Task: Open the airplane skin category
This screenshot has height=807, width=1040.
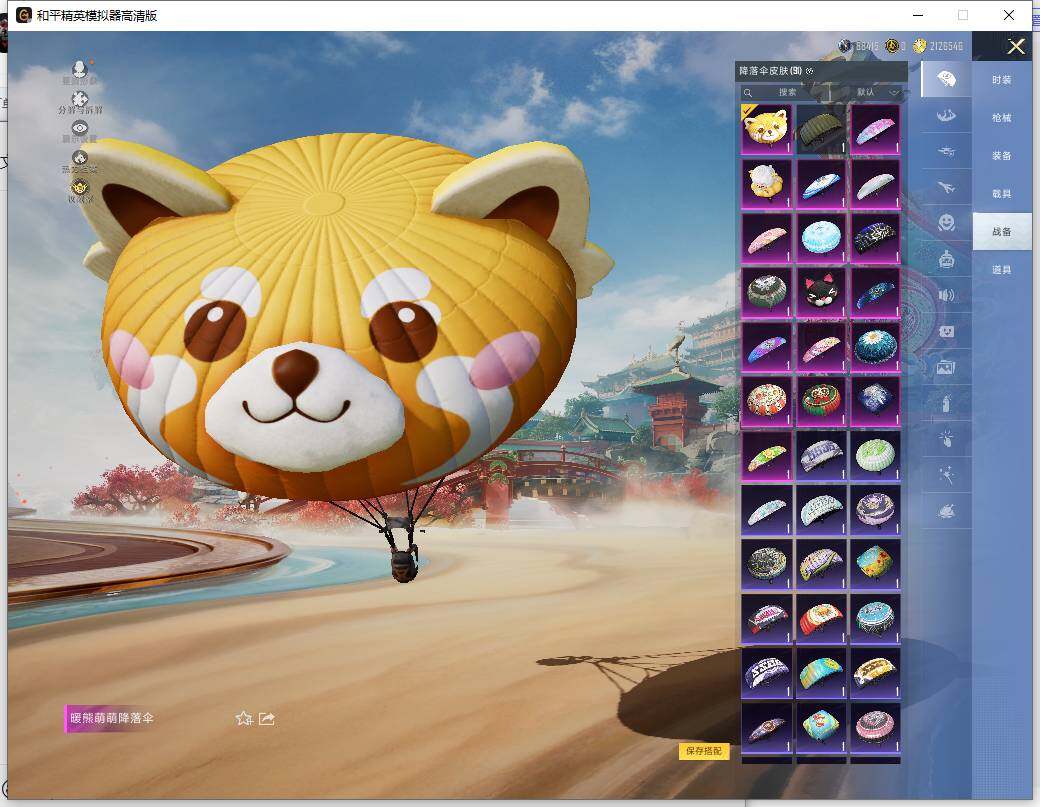Action: click(945, 186)
